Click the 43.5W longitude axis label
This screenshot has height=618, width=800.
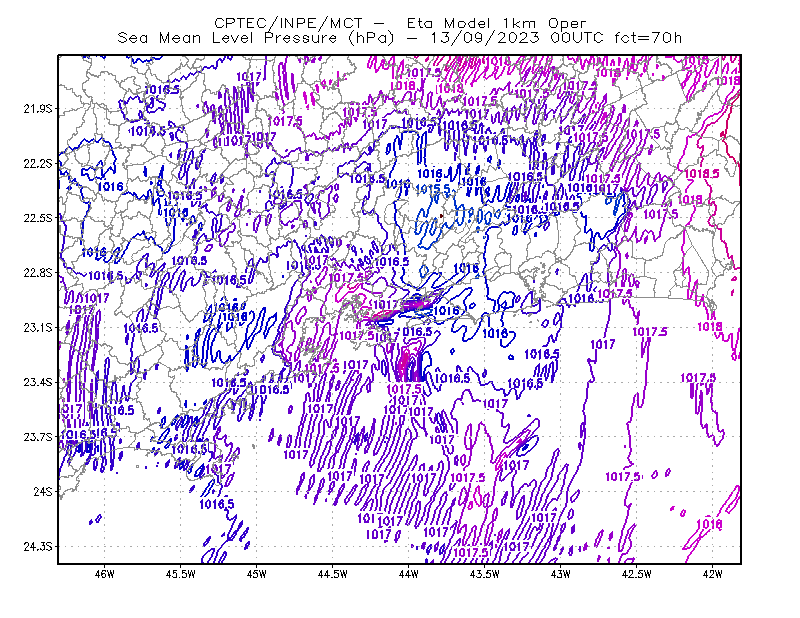(485, 574)
